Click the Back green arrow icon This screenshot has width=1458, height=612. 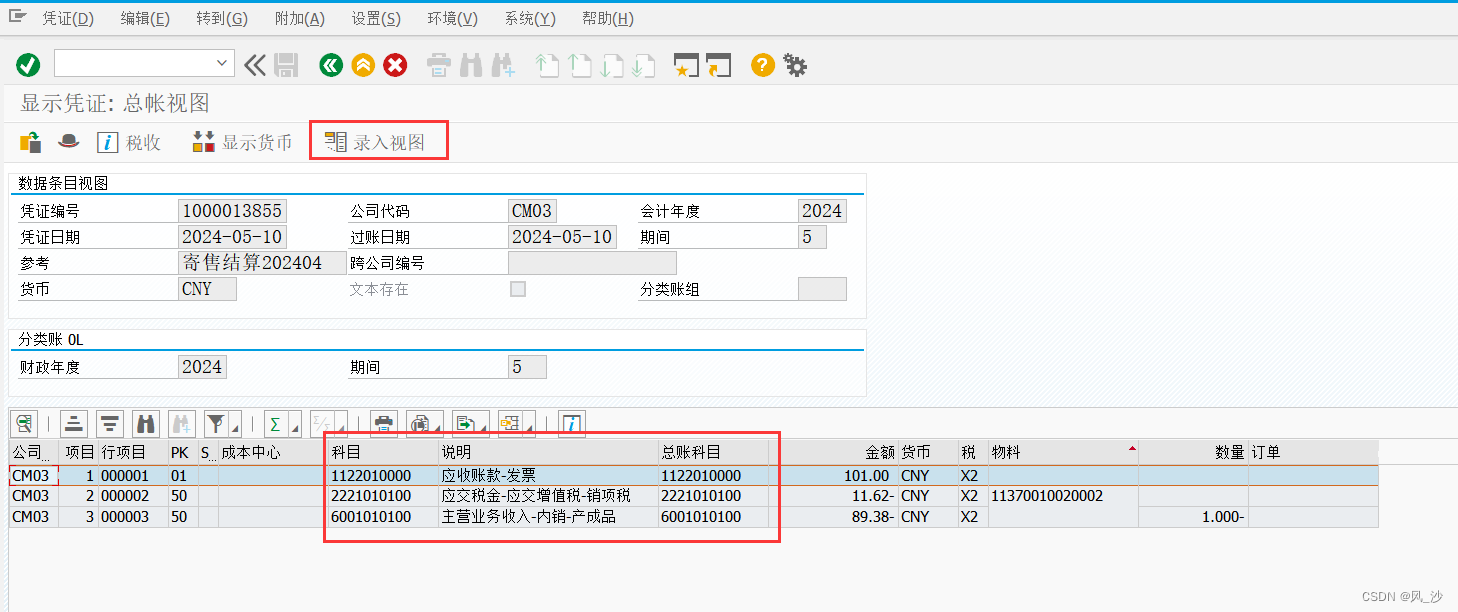(x=331, y=64)
